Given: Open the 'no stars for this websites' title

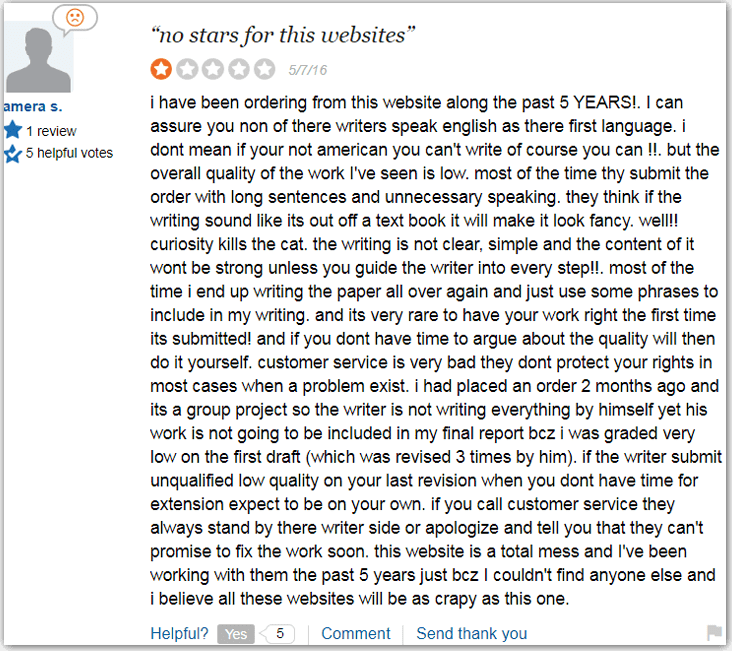Looking at the screenshot, I should (283, 35).
